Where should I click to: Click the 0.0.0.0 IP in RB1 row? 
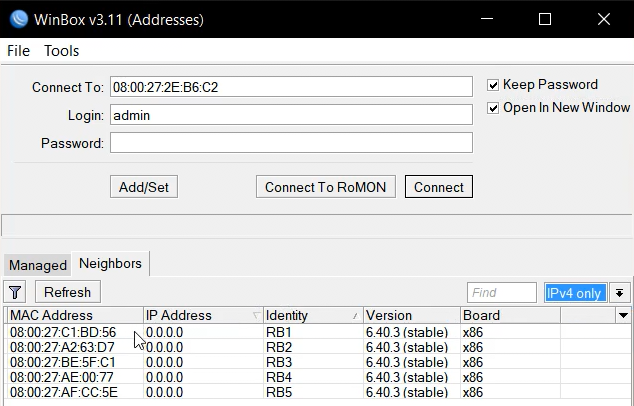coord(164,332)
